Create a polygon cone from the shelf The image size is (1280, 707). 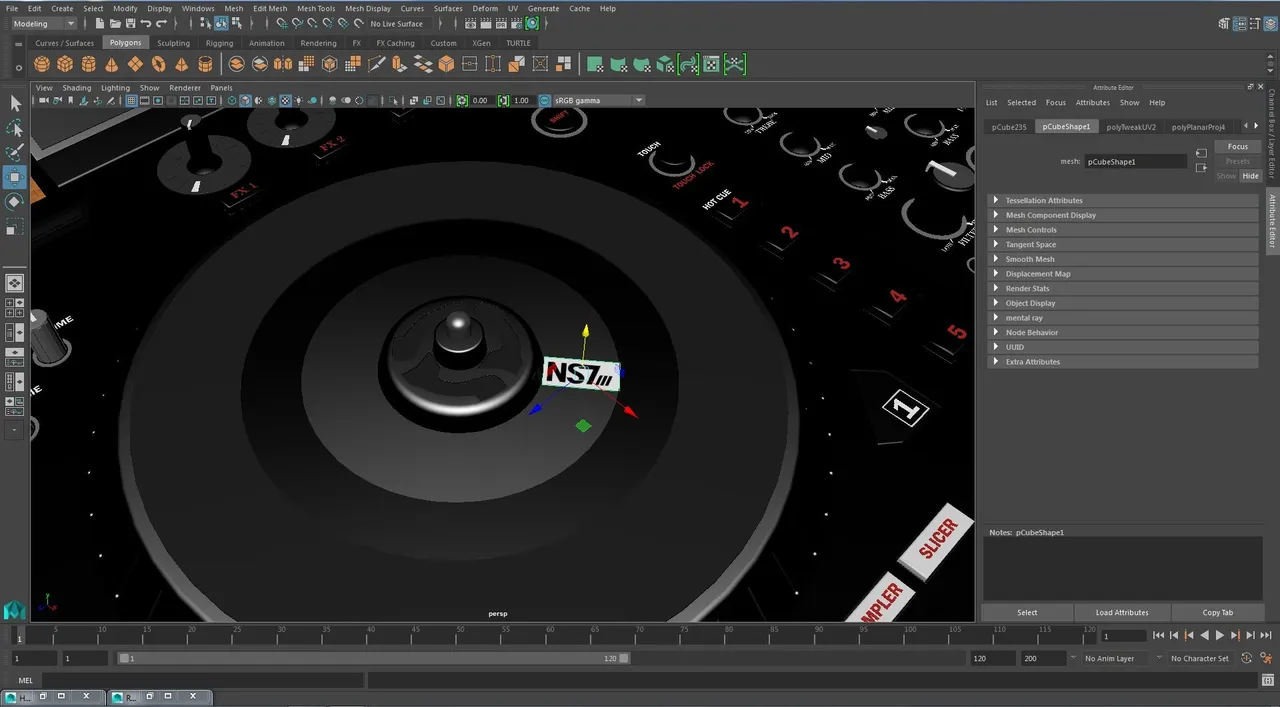pos(112,64)
